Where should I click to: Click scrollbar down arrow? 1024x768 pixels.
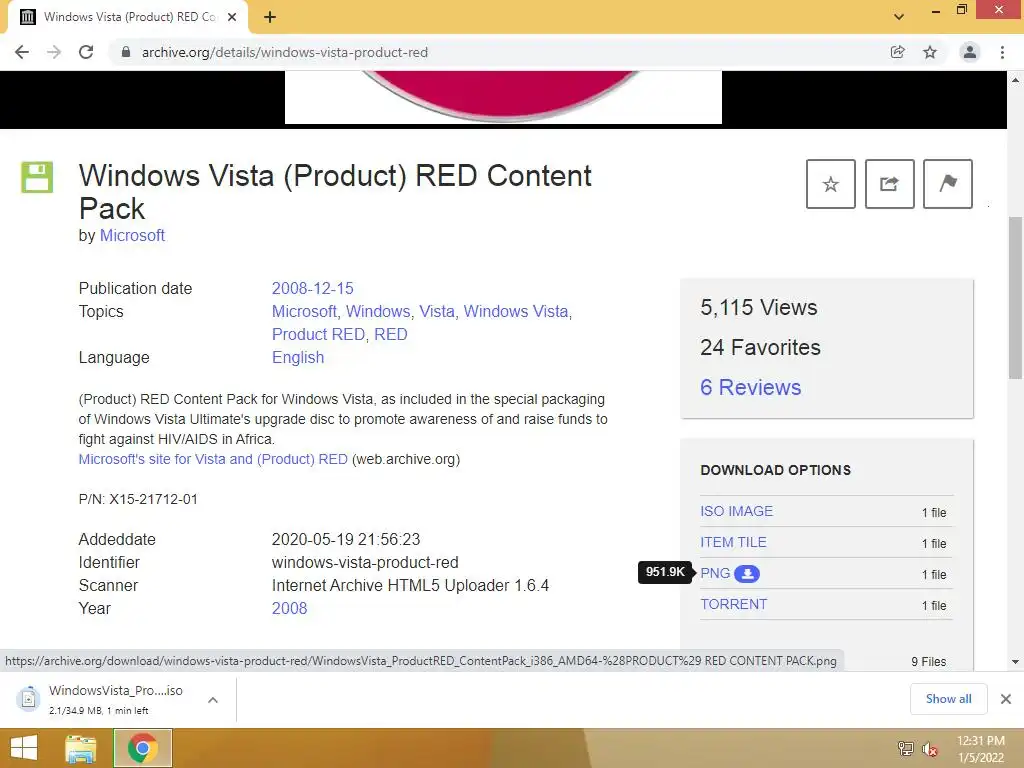[x=1015, y=662]
